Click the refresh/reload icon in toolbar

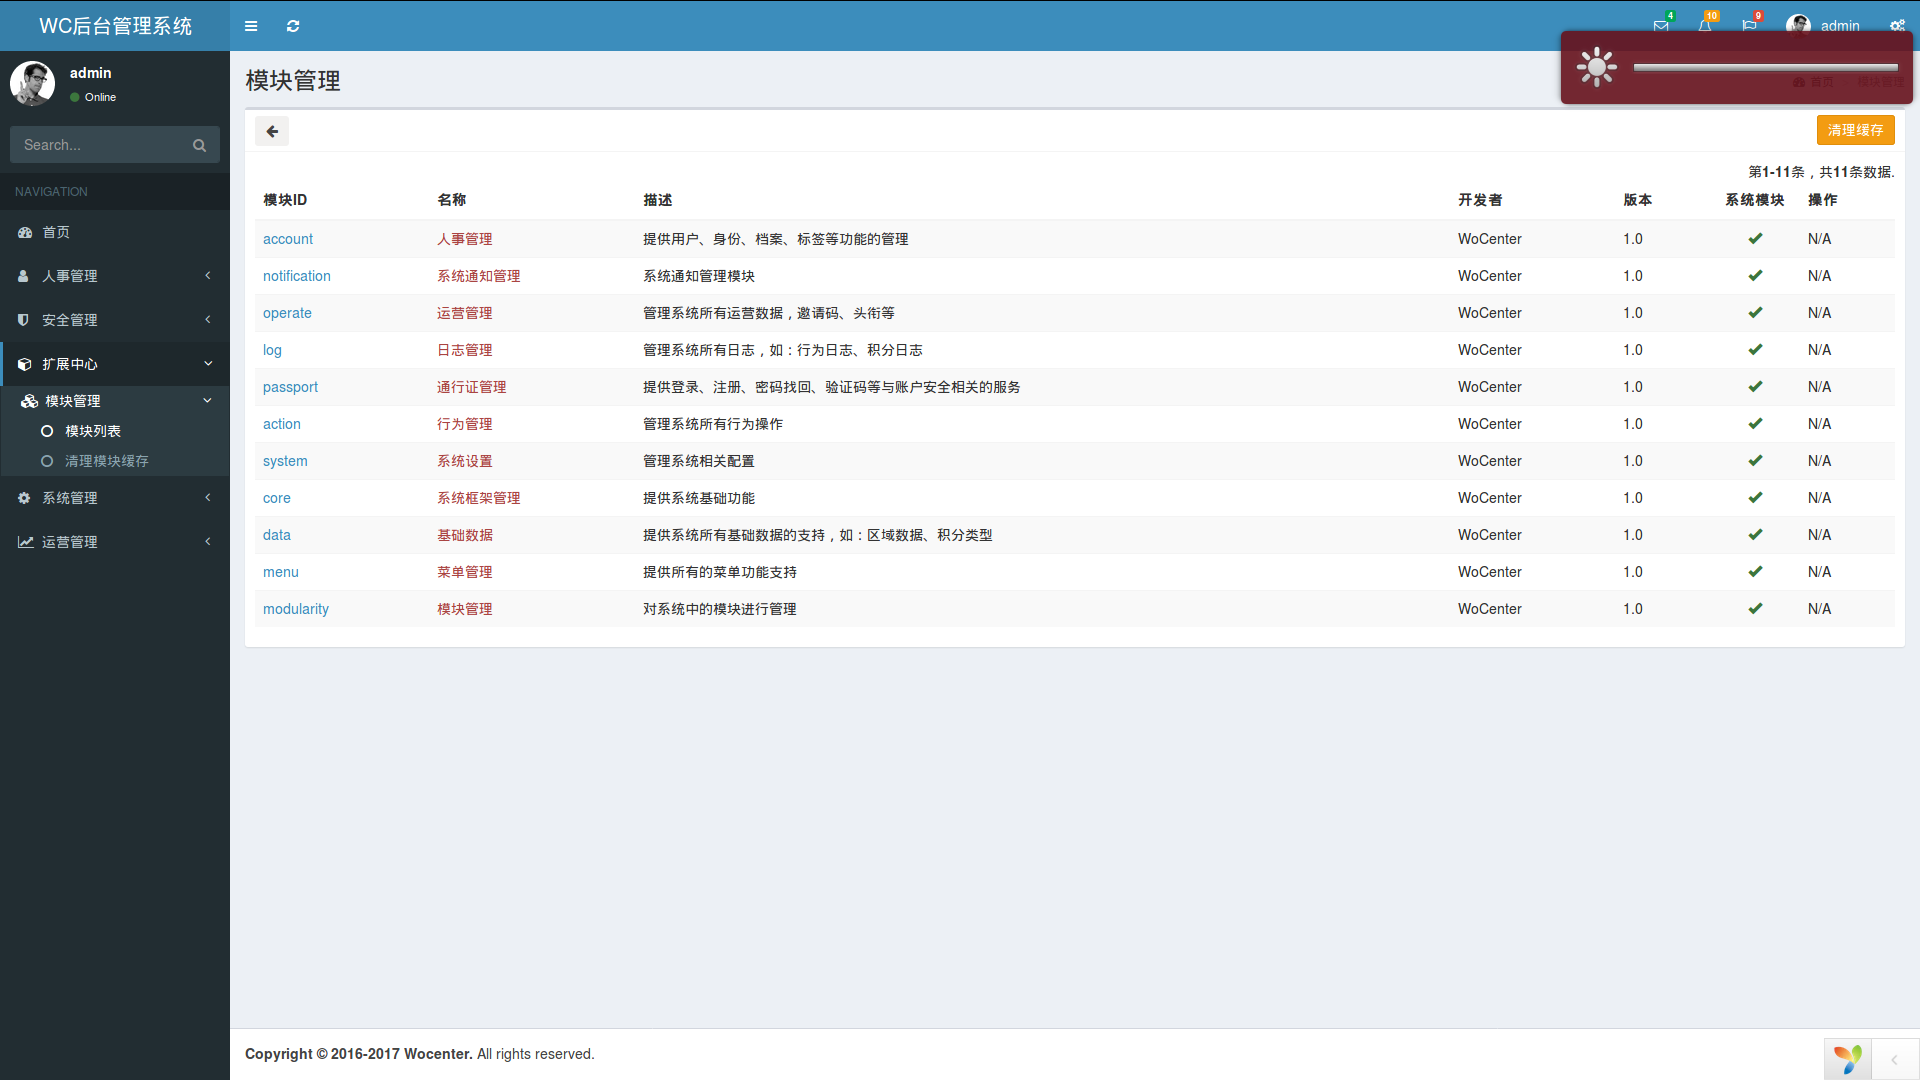(x=294, y=25)
